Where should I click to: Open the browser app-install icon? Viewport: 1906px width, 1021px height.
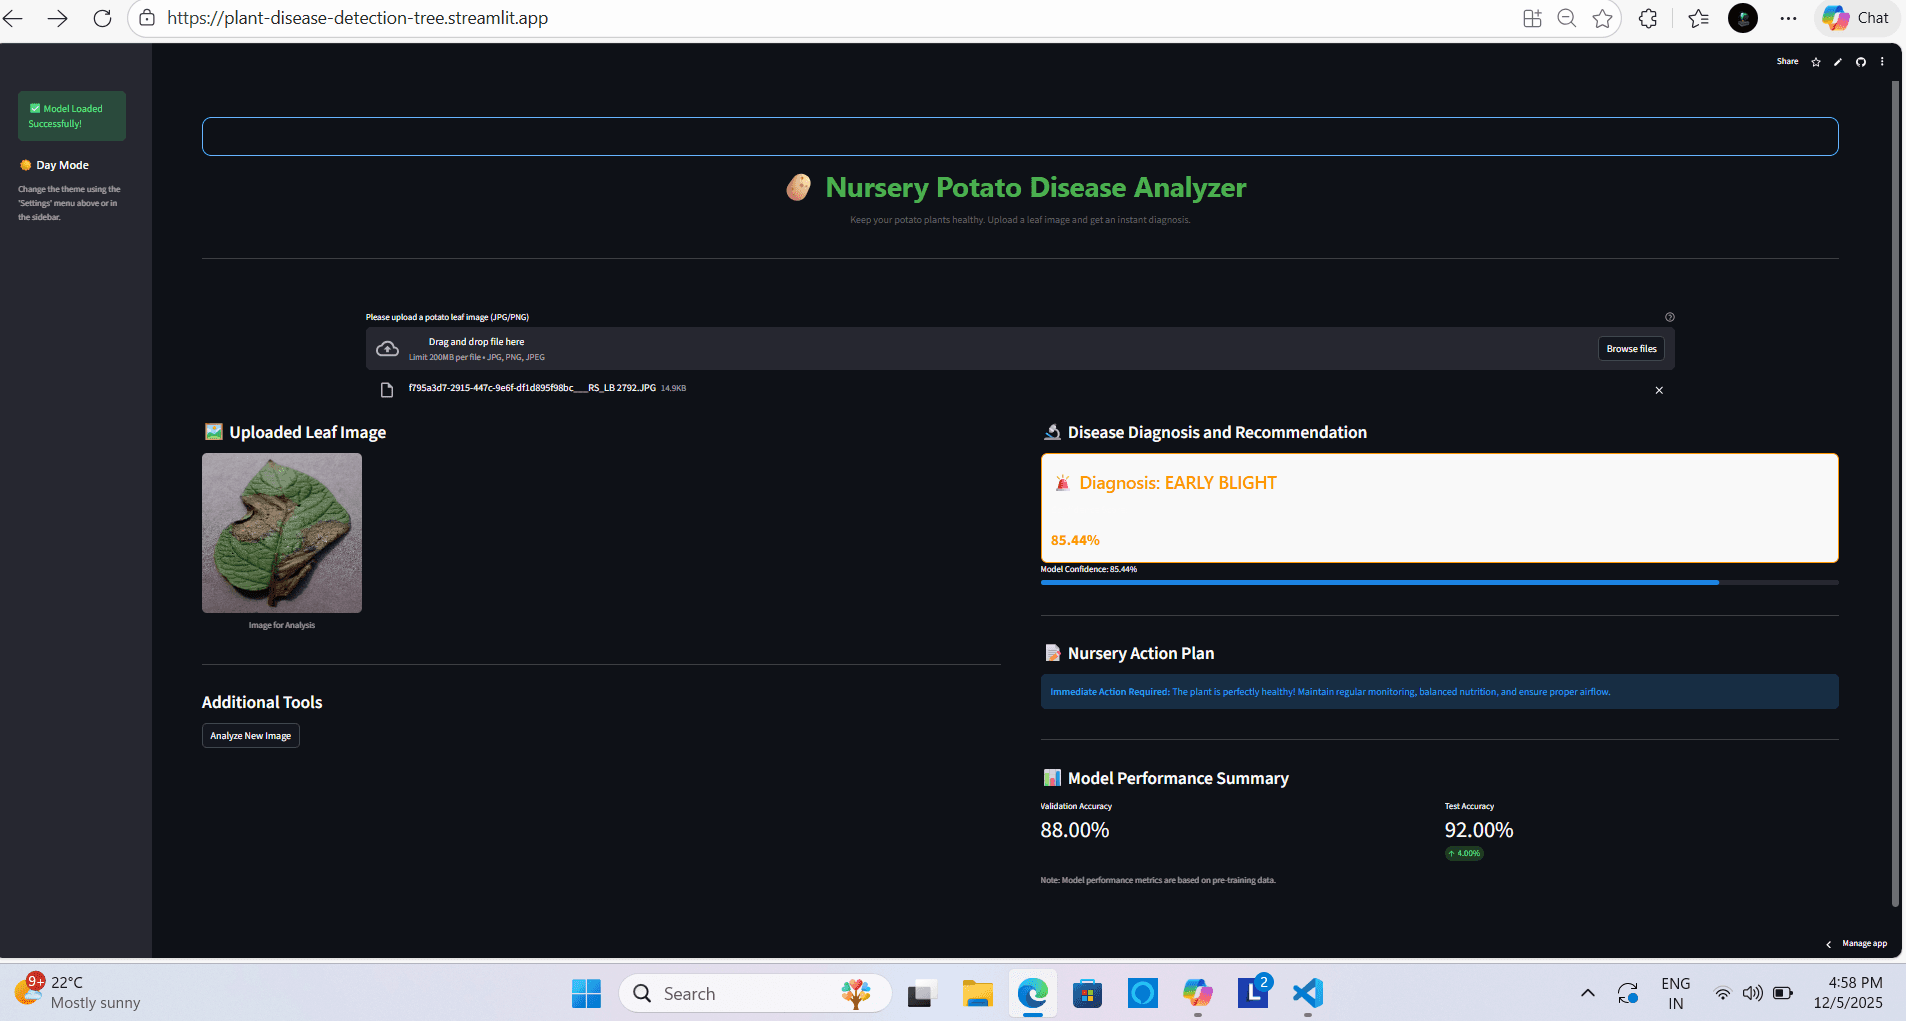pyautogui.click(x=1532, y=18)
